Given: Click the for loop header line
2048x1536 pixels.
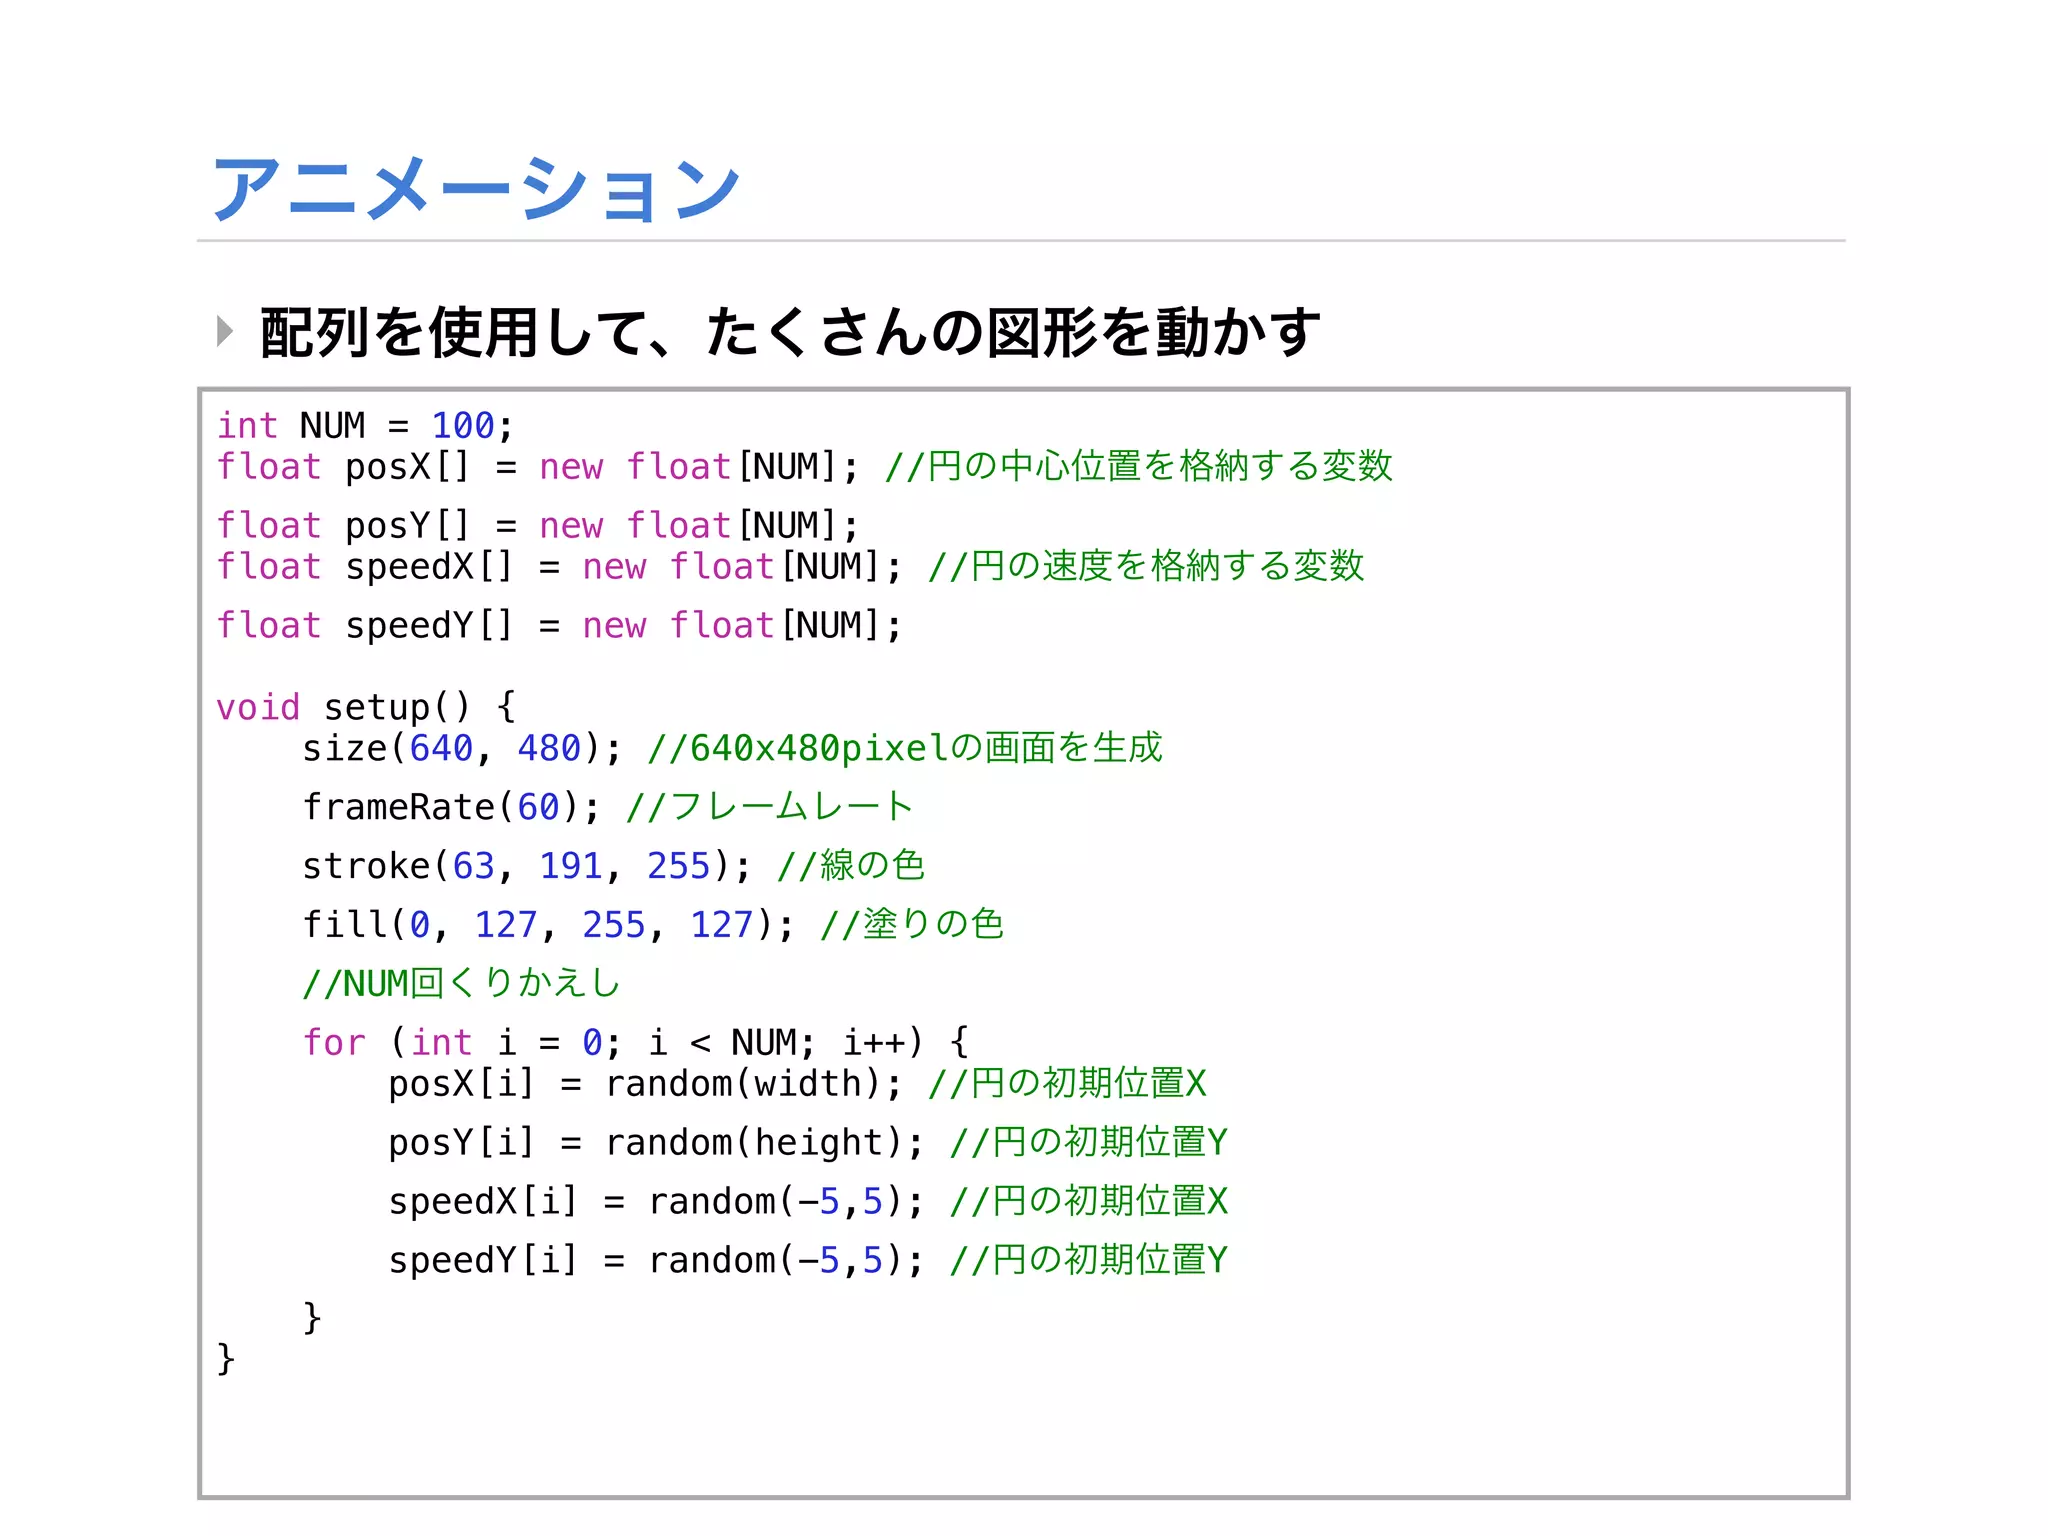Looking at the screenshot, I should coord(636,1043).
